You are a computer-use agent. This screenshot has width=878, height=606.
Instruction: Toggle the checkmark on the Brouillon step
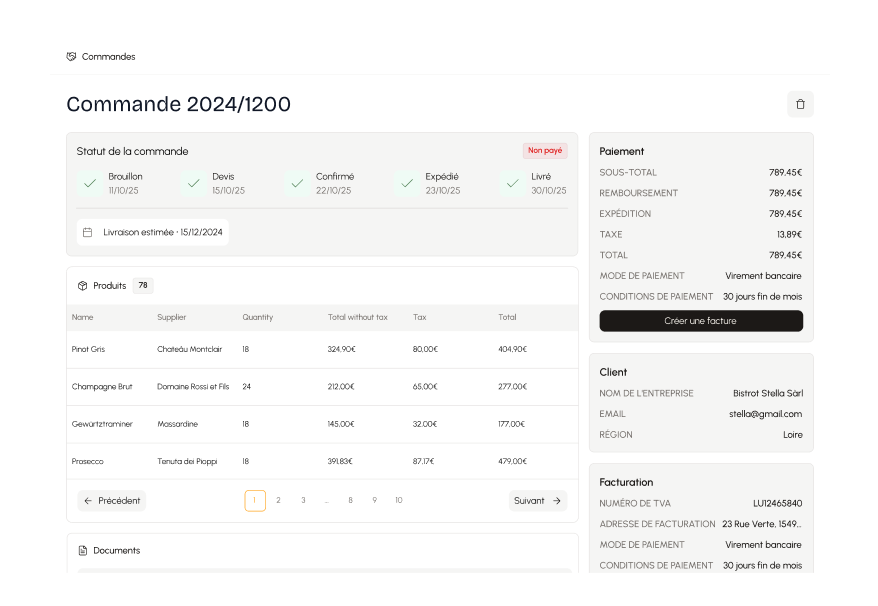90,183
